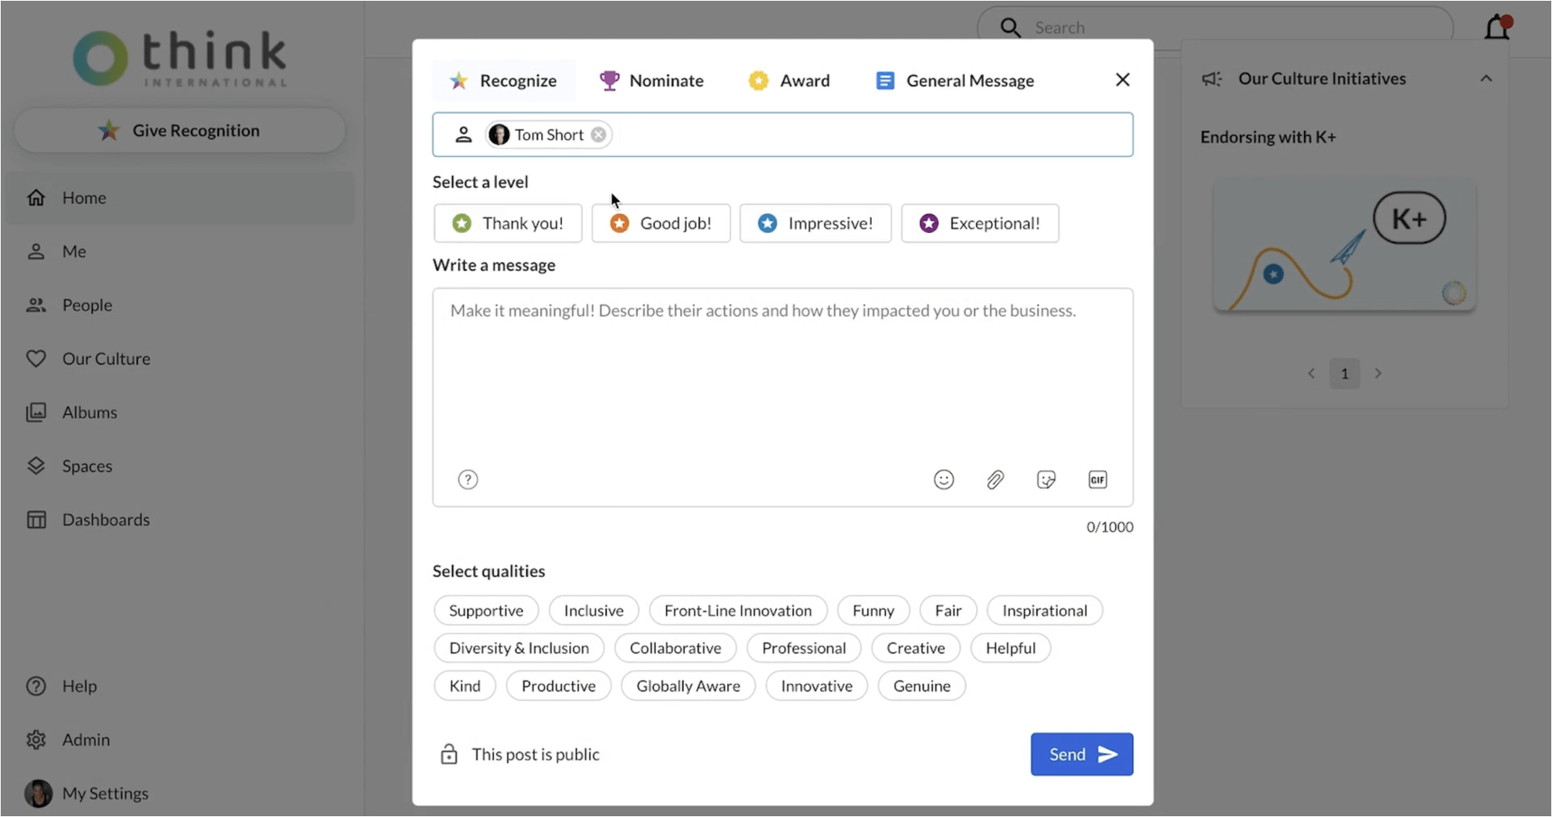Select the Exceptional! level
The image size is (1552, 817).
(980, 223)
